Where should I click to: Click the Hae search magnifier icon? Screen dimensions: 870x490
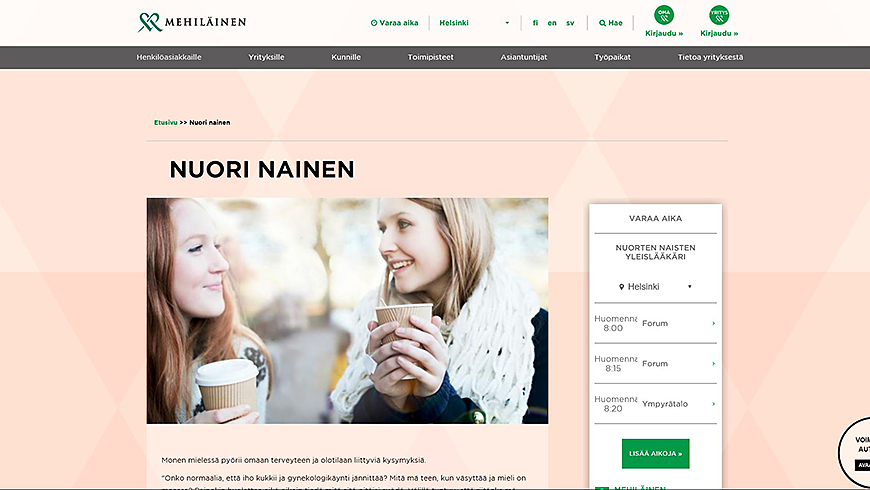click(x=602, y=23)
